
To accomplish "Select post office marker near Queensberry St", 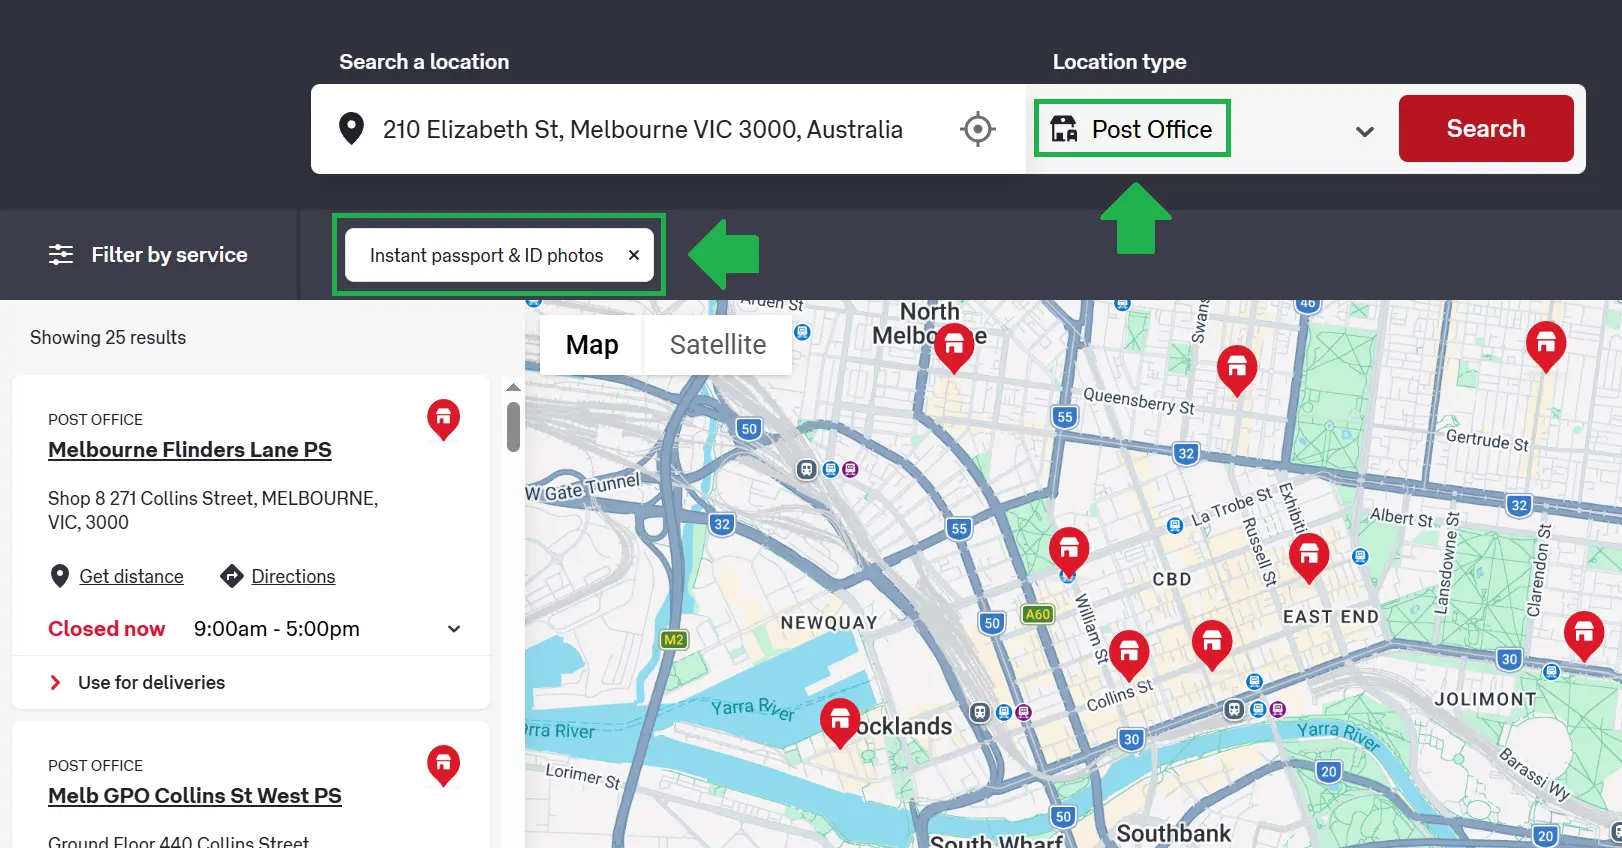I will [x=1237, y=370].
